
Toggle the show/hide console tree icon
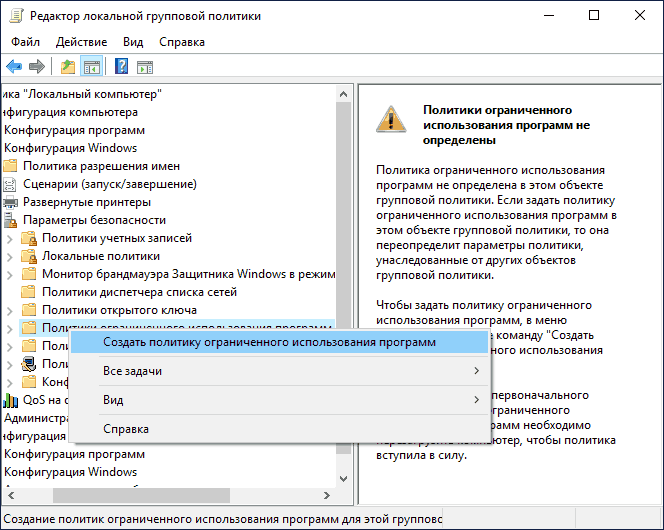click(x=91, y=67)
